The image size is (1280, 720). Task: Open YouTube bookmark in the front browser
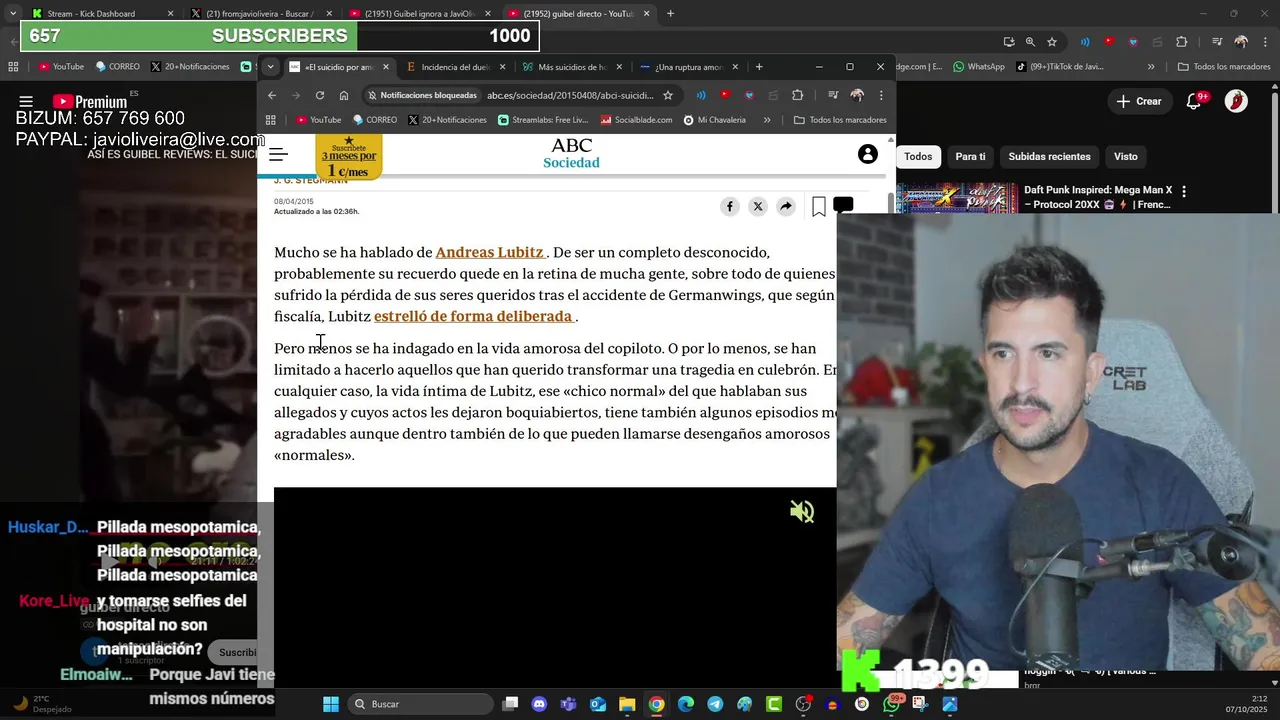(x=318, y=120)
